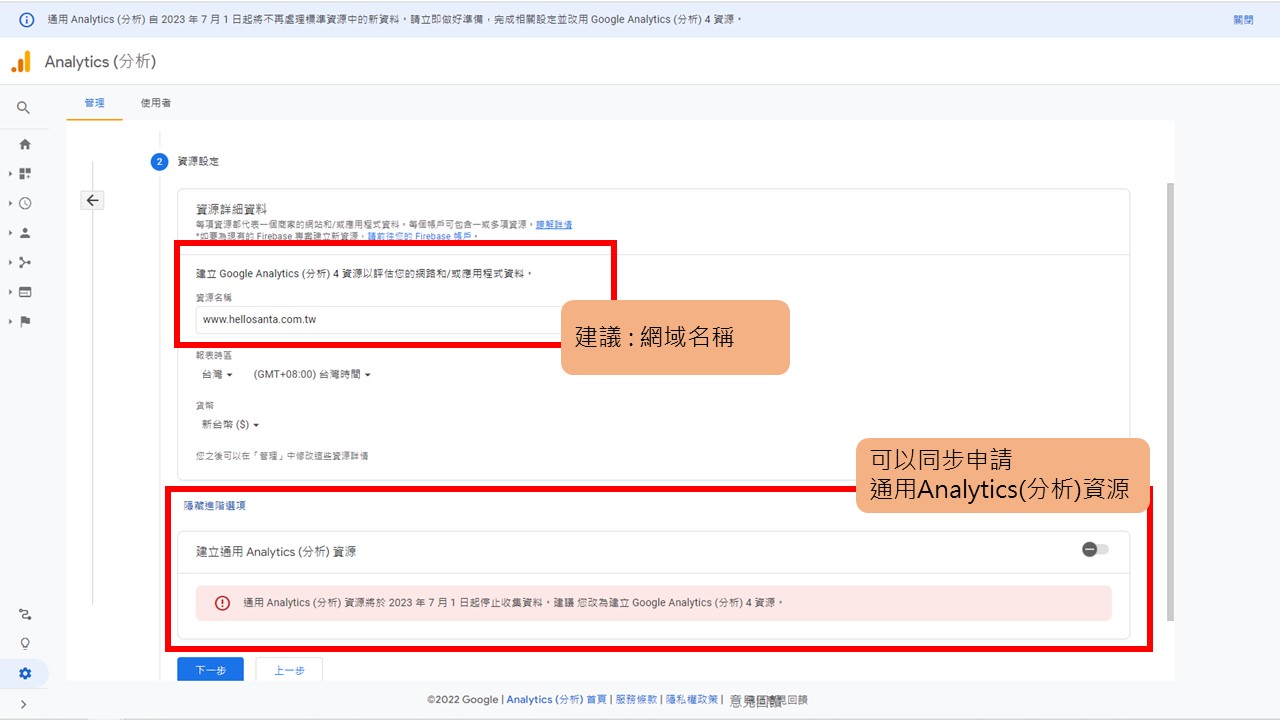Expand the Conversions section arrow
The height and width of the screenshot is (720, 1280).
click(x=10, y=321)
